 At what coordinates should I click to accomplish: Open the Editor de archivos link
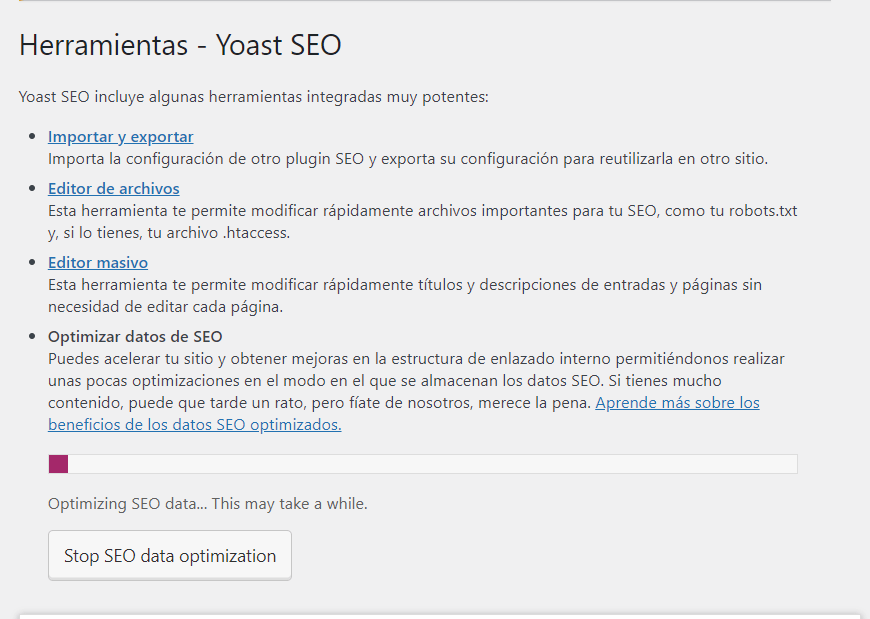114,189
